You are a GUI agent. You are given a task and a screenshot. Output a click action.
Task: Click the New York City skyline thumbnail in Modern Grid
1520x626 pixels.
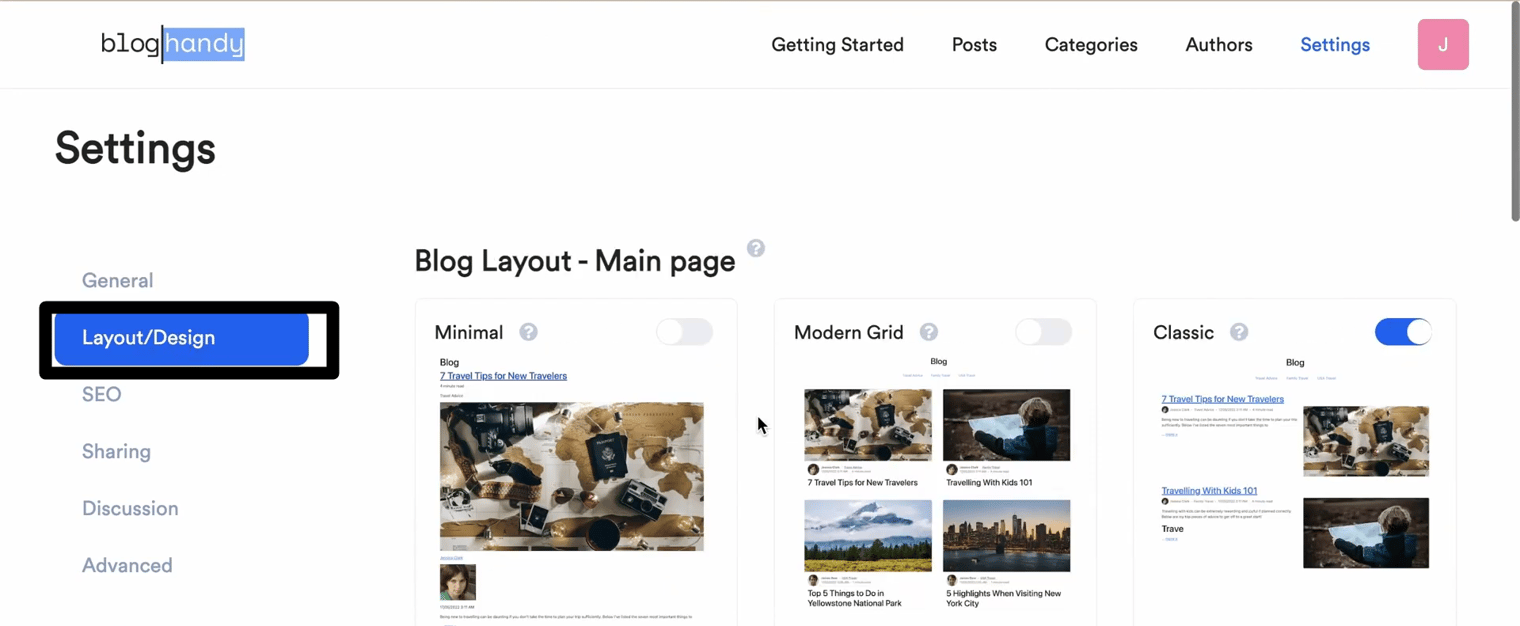click(1006, 535)
